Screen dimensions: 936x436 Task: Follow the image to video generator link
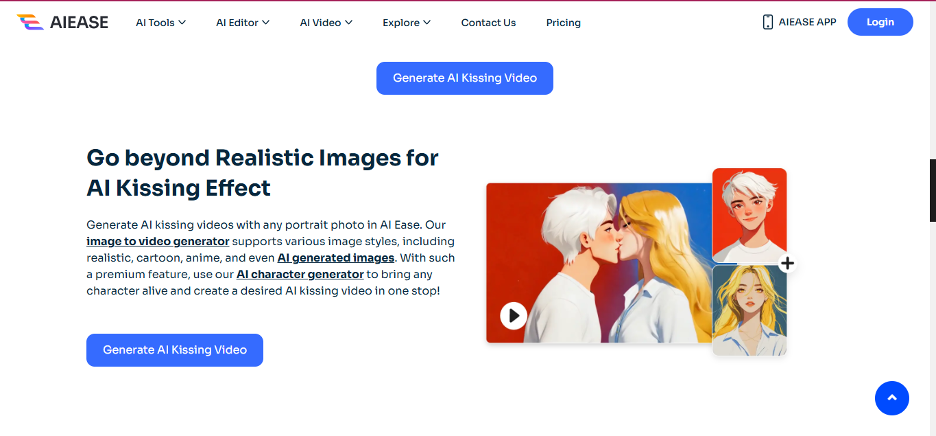158,241
